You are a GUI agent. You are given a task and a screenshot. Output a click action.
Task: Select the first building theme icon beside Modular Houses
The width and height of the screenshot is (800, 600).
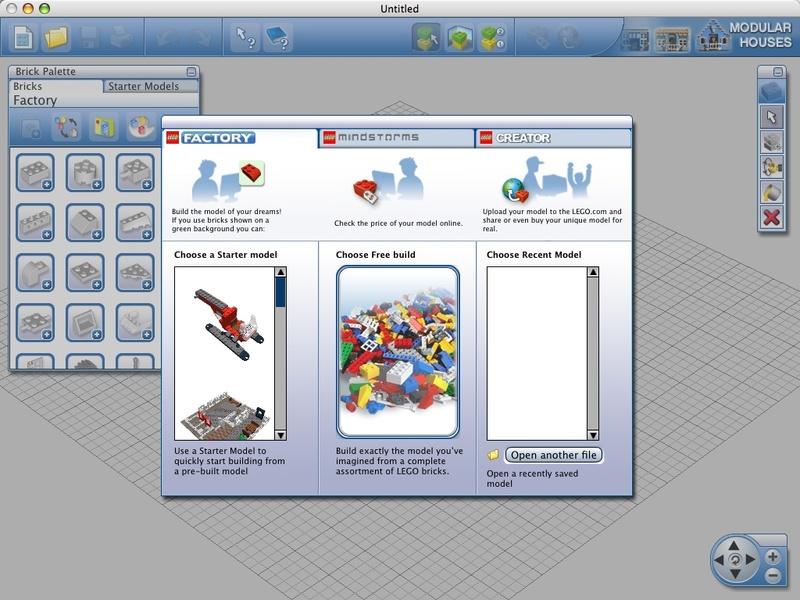(x=635, y=40)
